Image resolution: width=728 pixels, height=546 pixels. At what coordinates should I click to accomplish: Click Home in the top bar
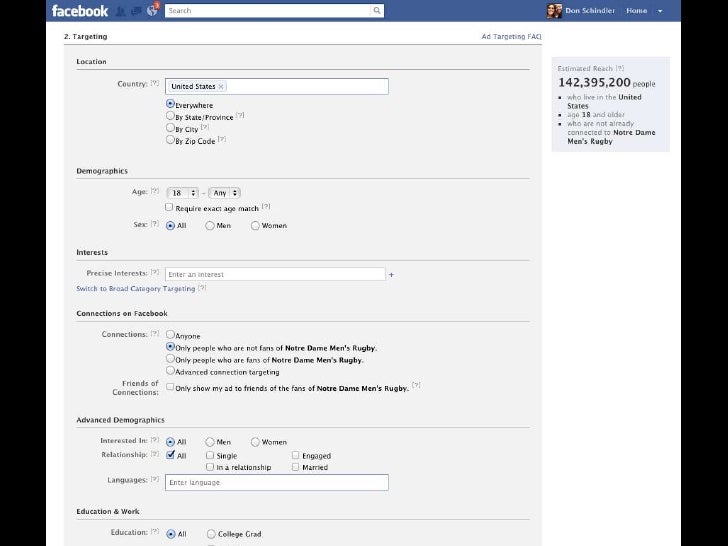[637, 11]
